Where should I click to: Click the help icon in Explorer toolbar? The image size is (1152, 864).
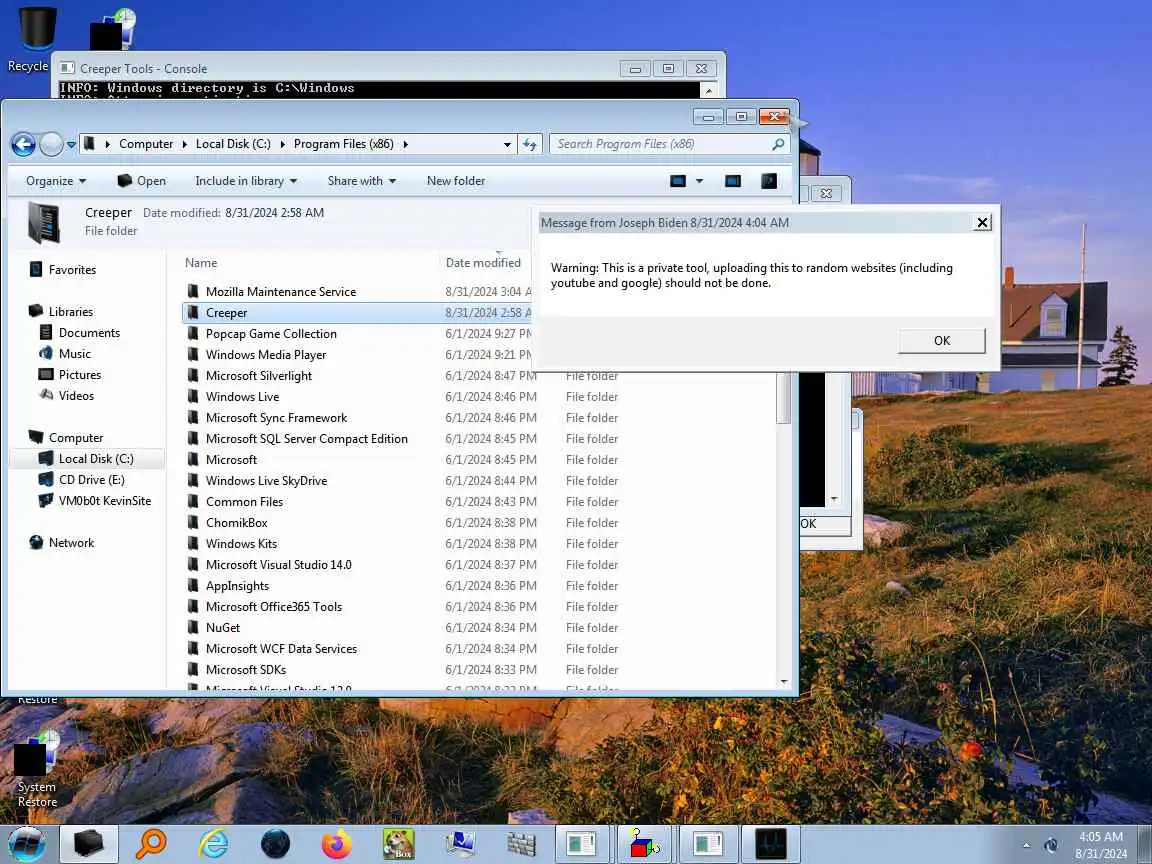[x=768, y=181]
